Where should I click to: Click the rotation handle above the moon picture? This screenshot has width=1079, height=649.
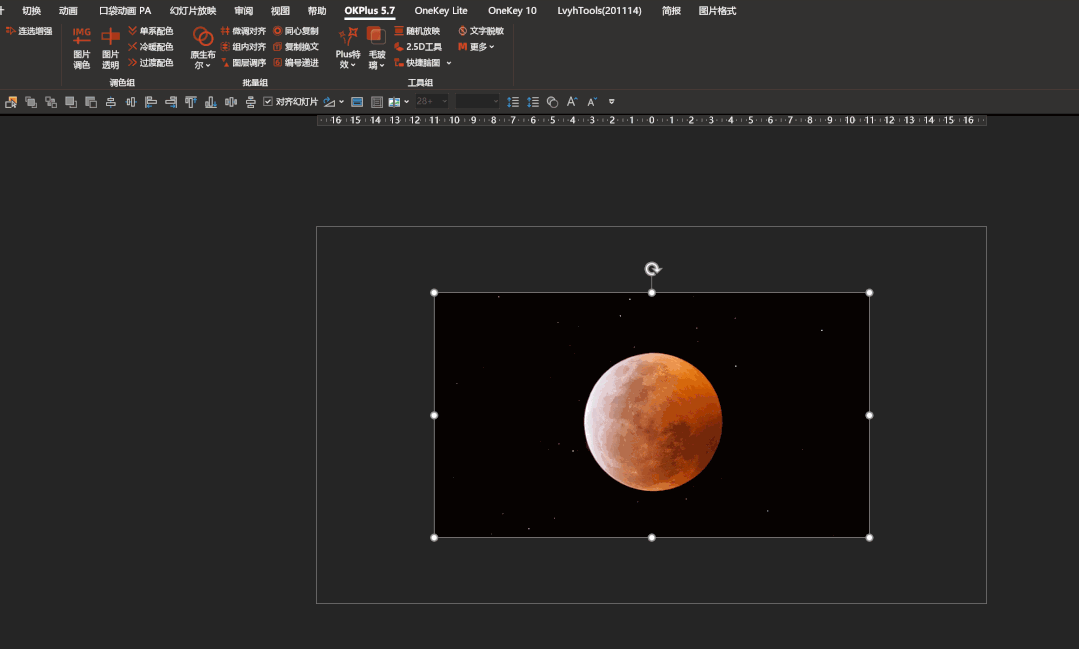click(x=652, y=268)
